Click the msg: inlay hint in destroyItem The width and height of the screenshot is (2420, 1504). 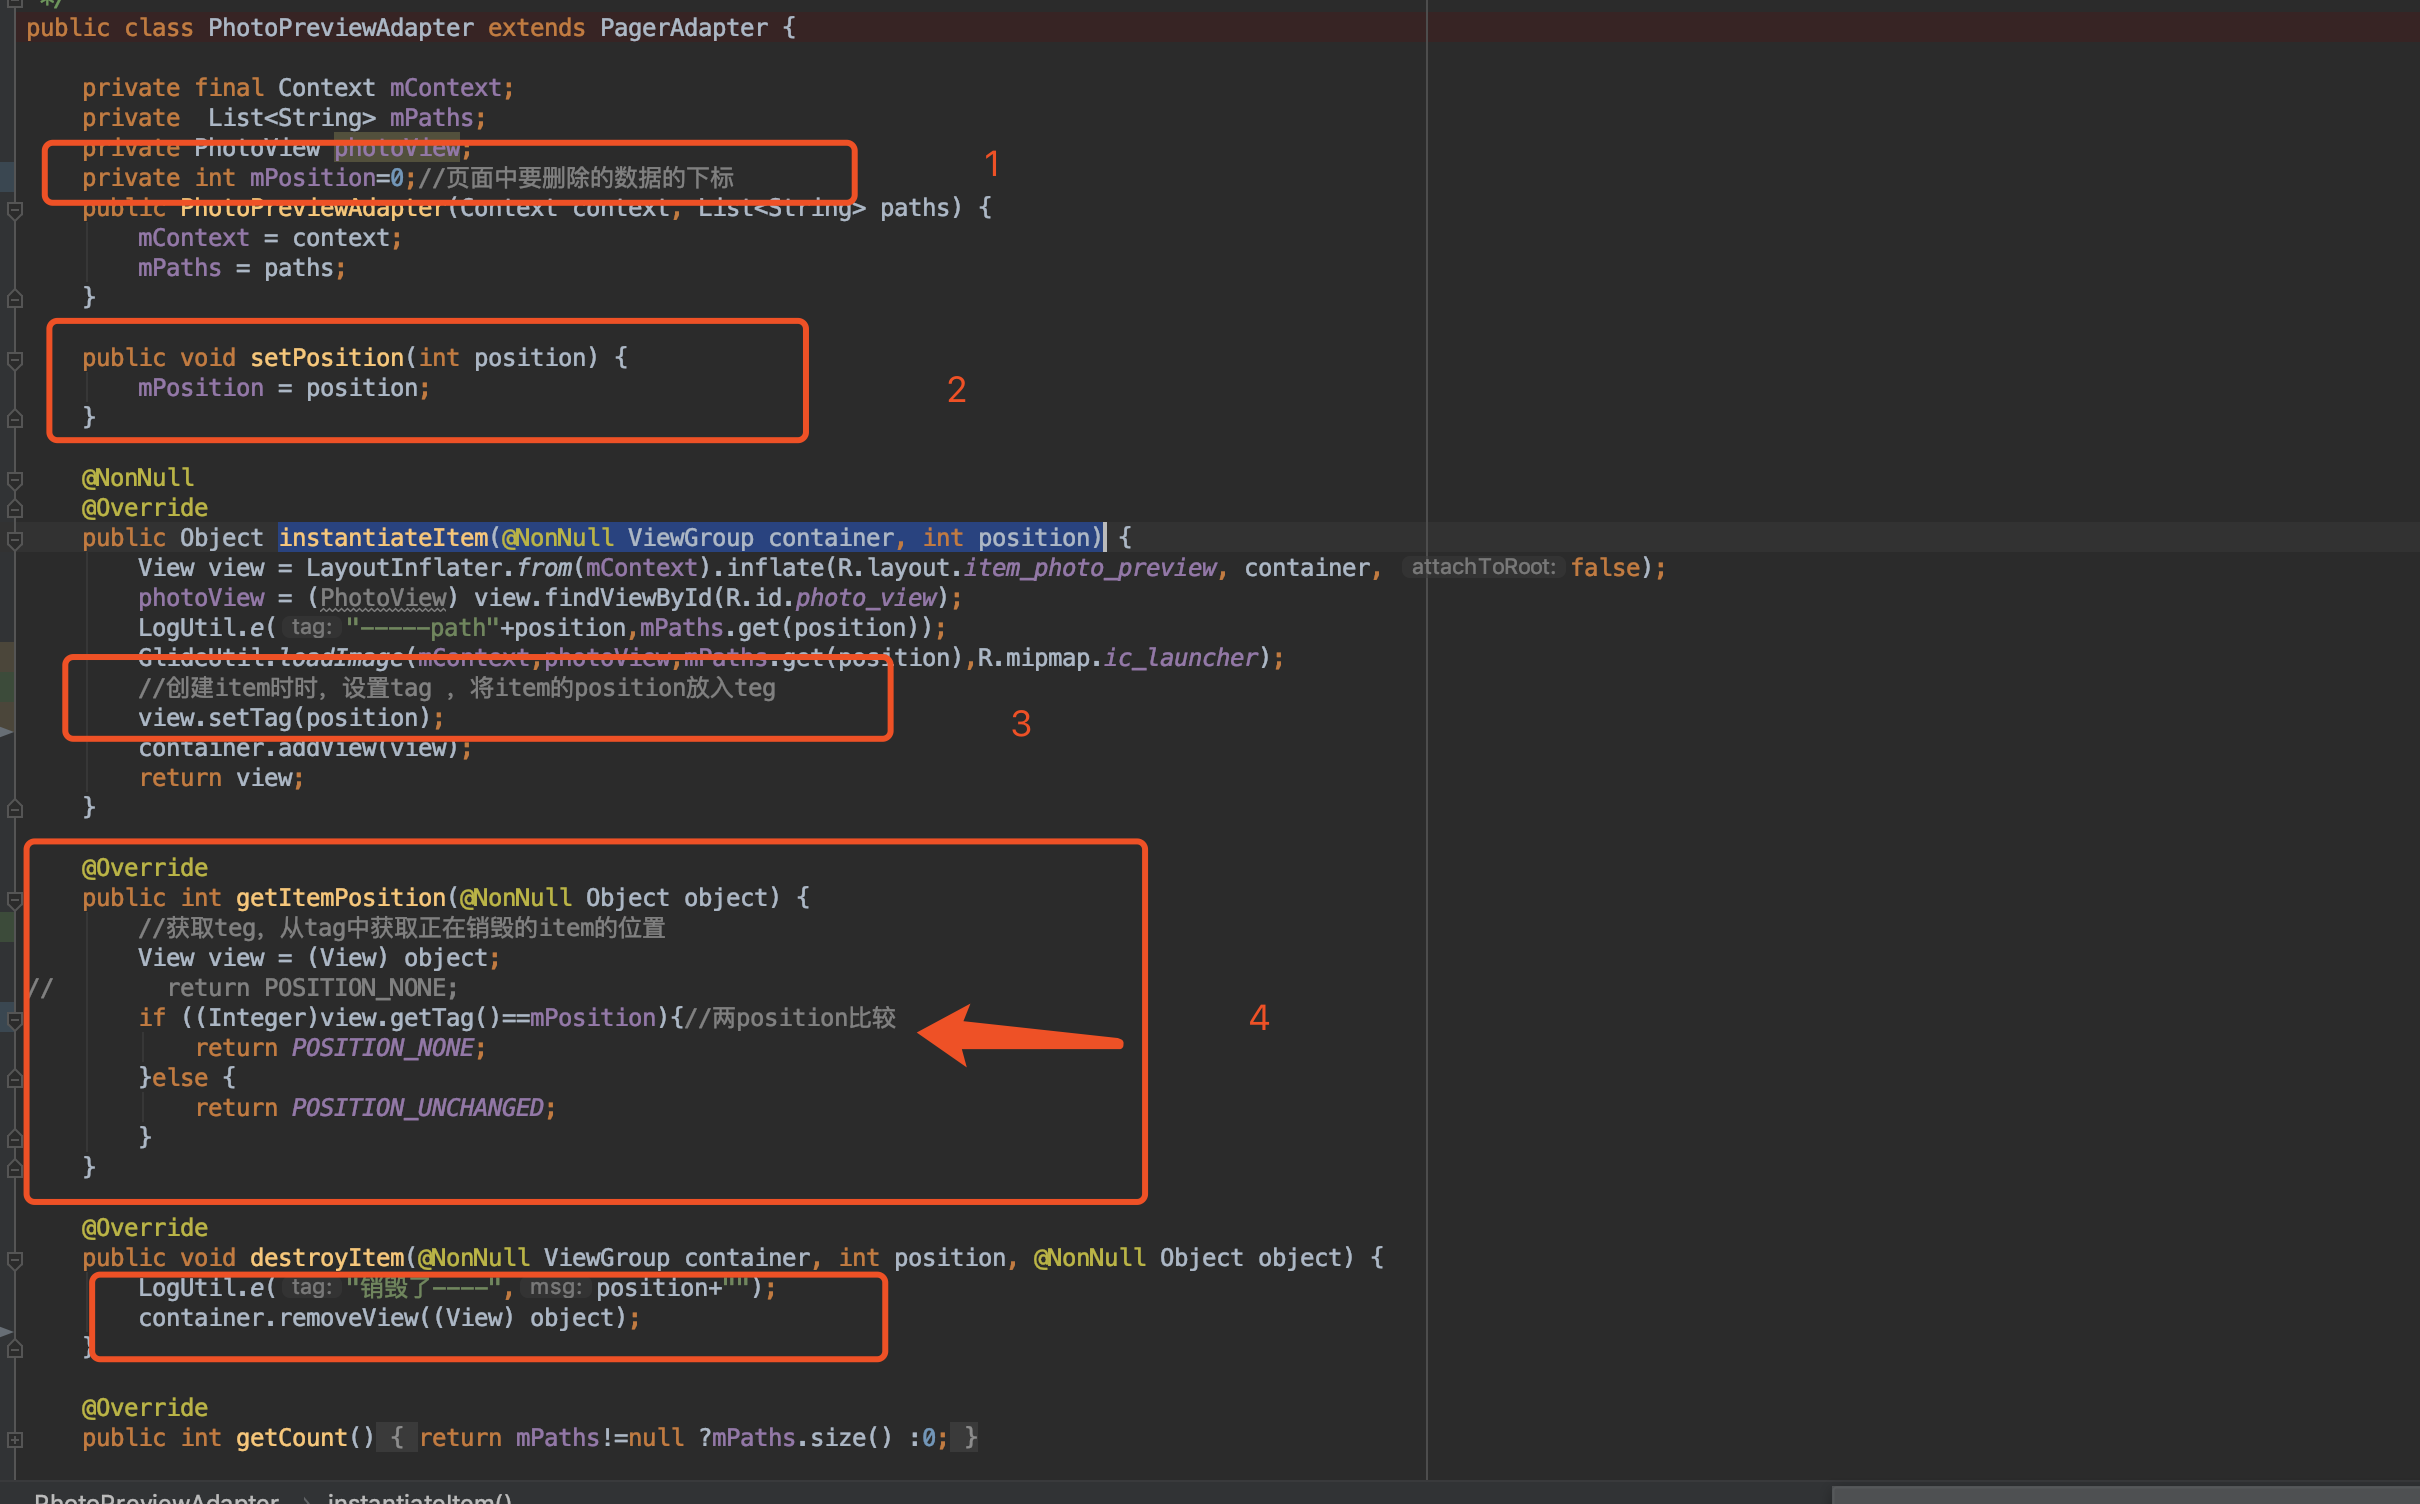point(556,1287)
